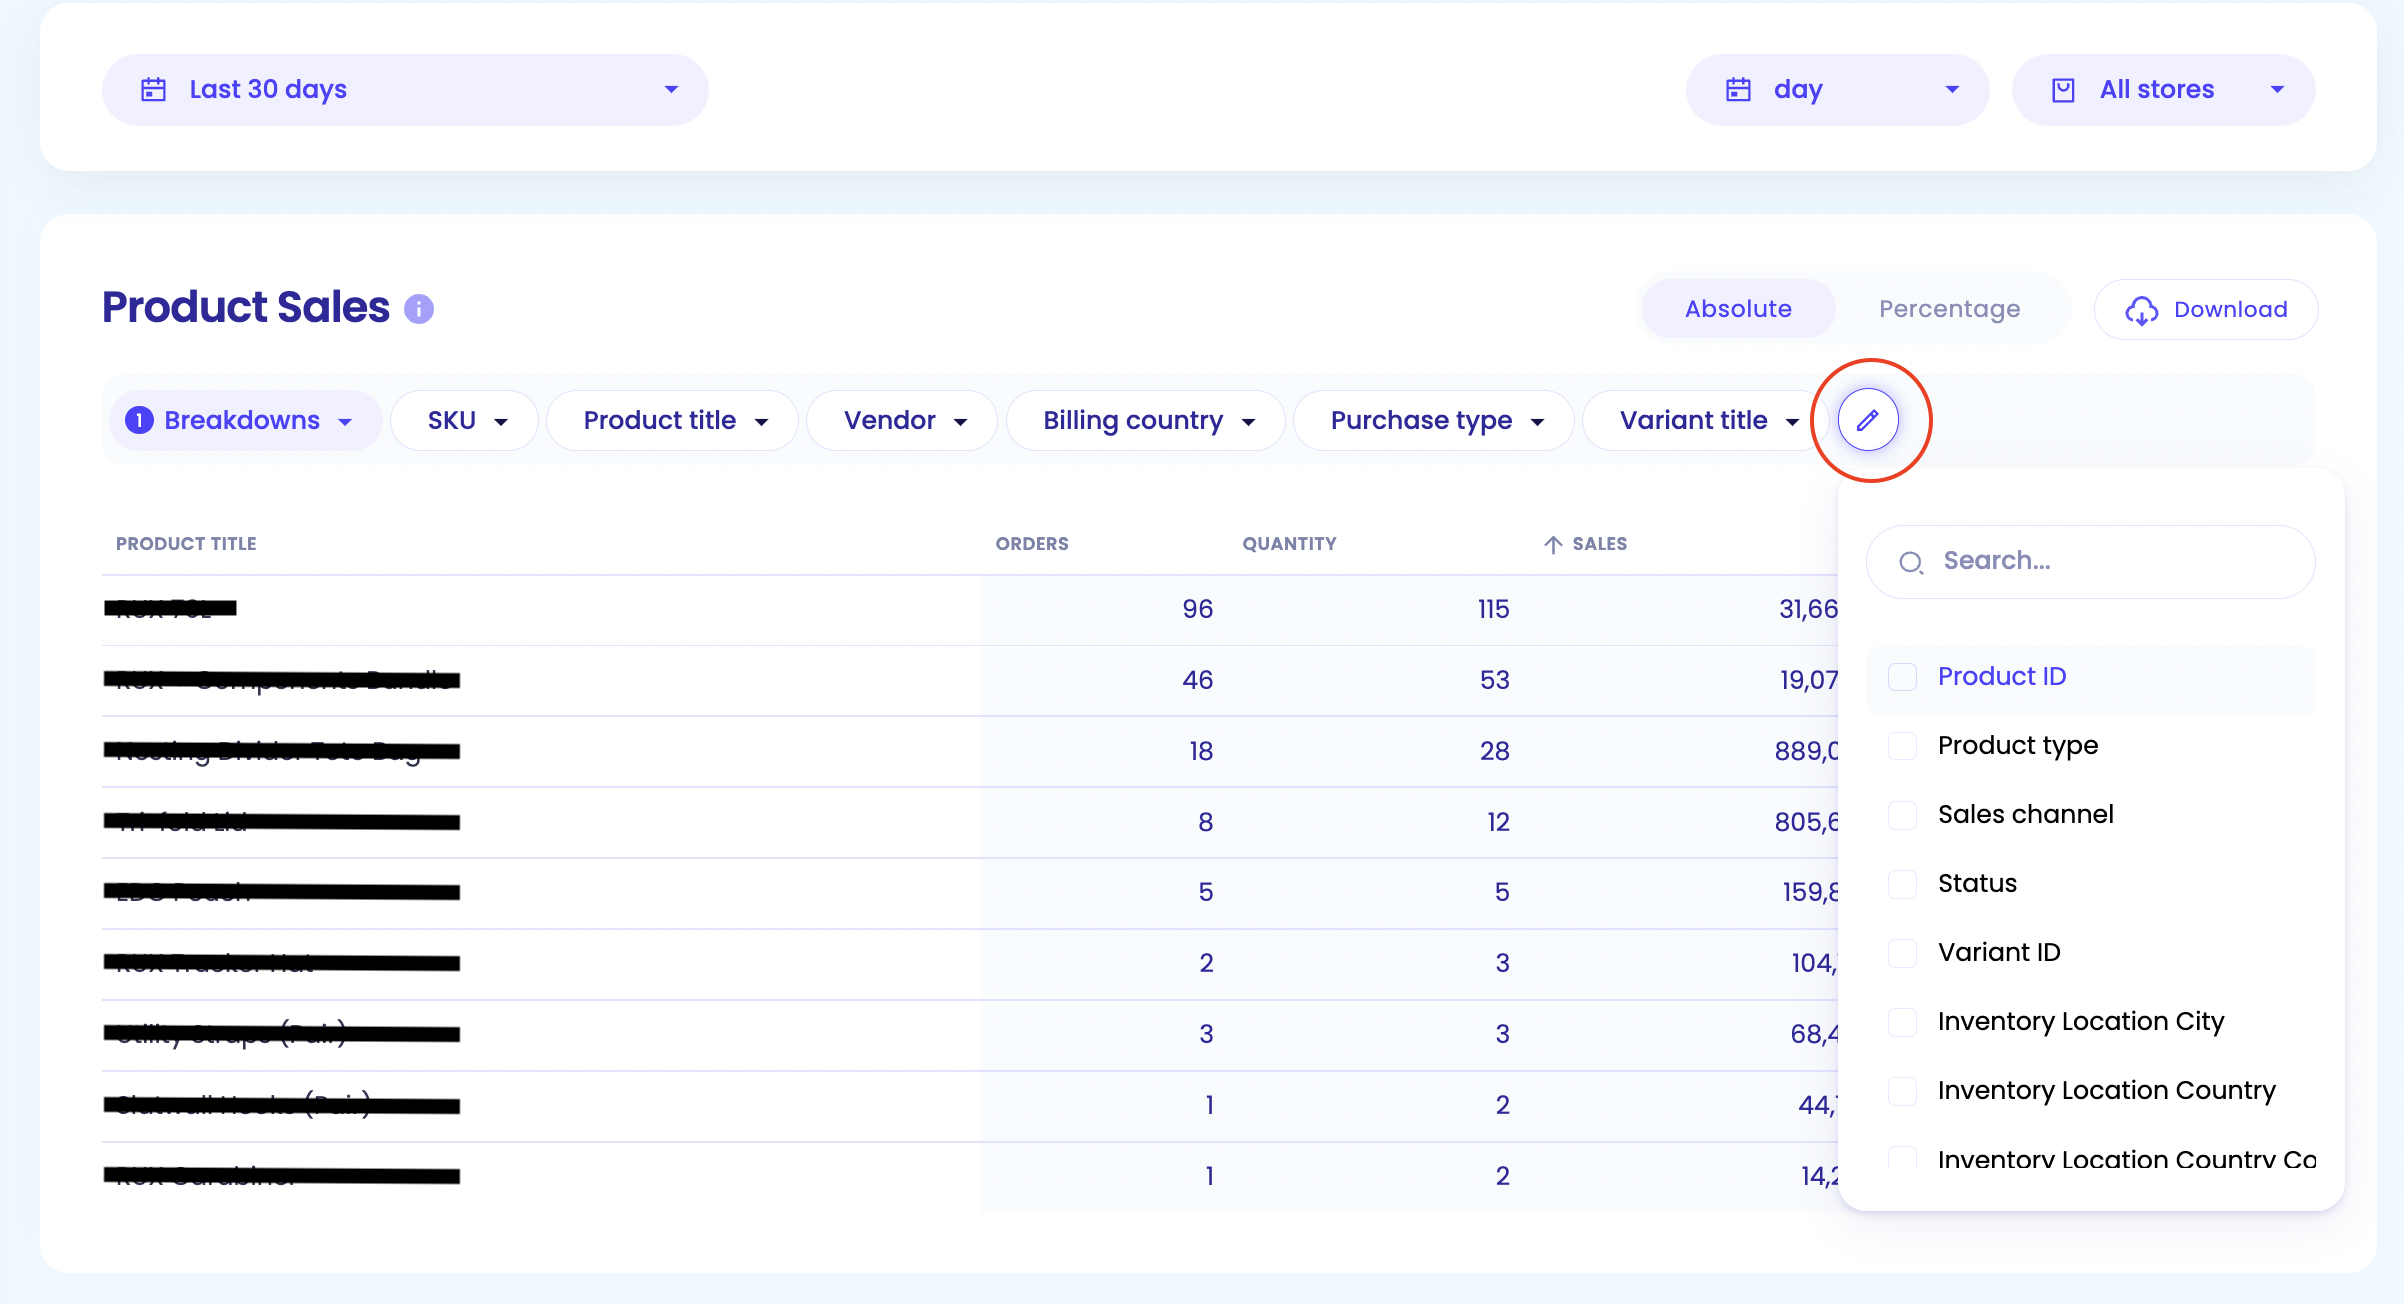This screenshot has height=1304, width=2404.
Task: Toggle Inventory Location City checkbox
Action: (1902, 1022)
